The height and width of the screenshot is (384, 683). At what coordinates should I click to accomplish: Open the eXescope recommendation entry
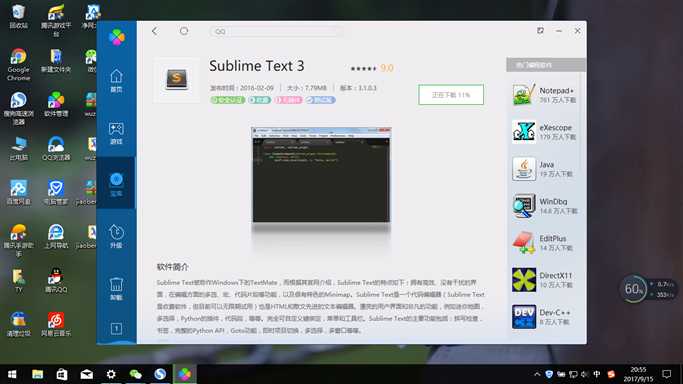point(544,131)
